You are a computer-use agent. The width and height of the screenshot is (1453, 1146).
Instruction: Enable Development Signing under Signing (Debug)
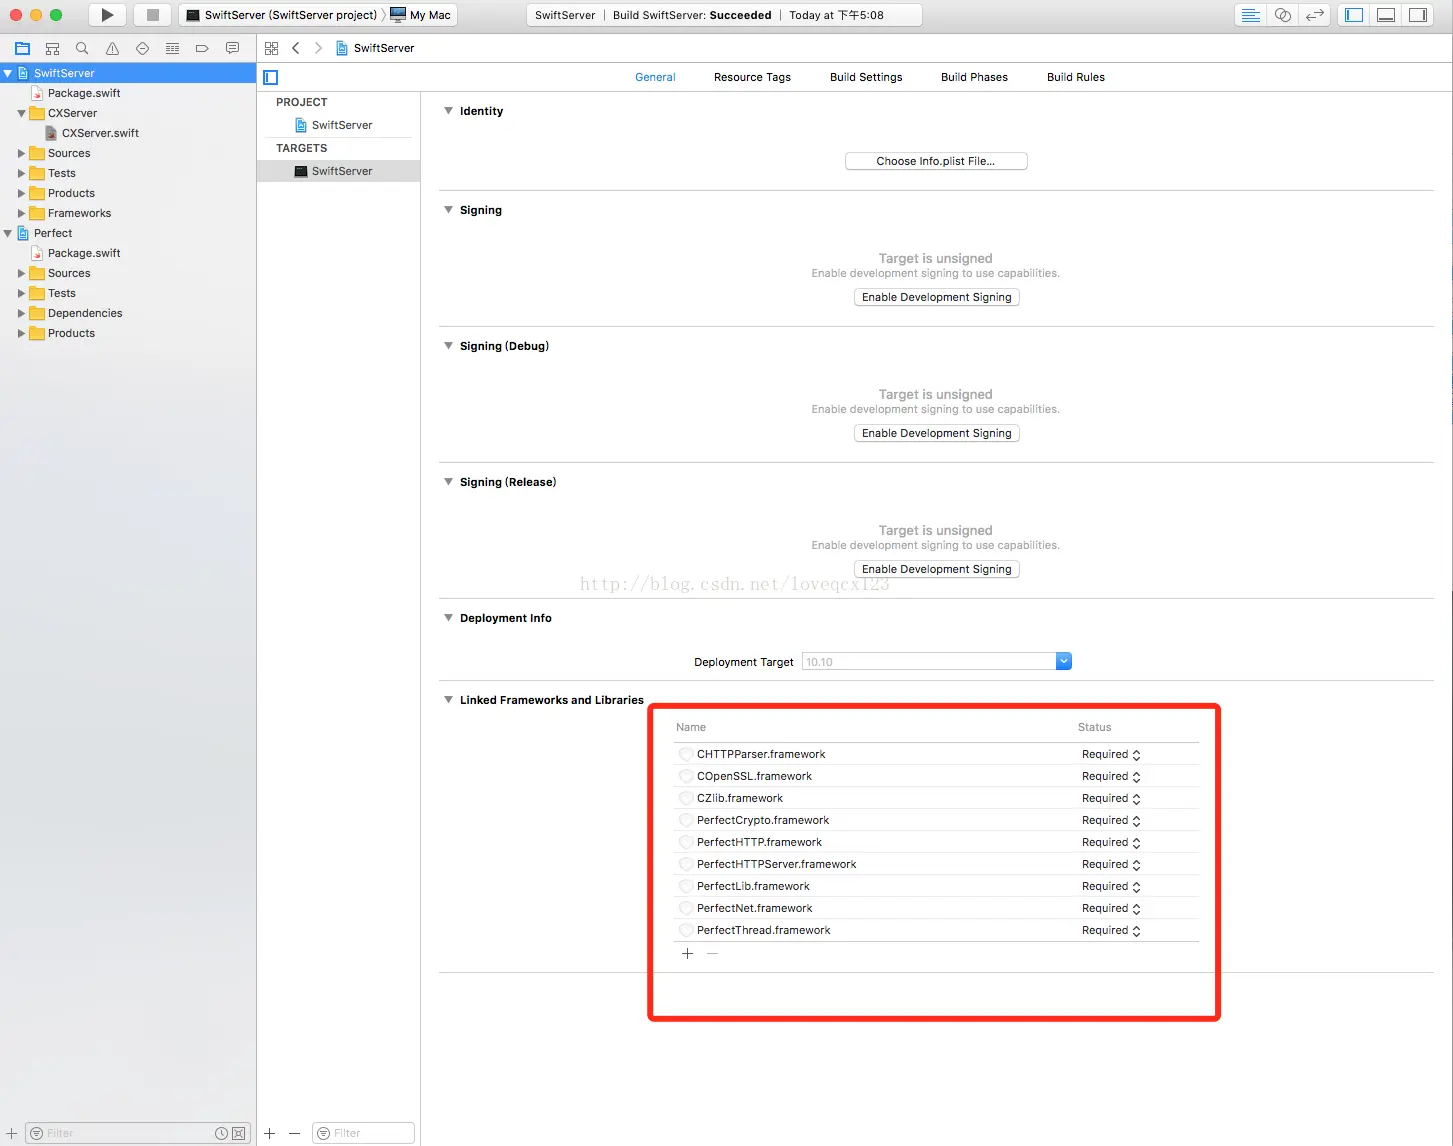[x=937, y=433]
